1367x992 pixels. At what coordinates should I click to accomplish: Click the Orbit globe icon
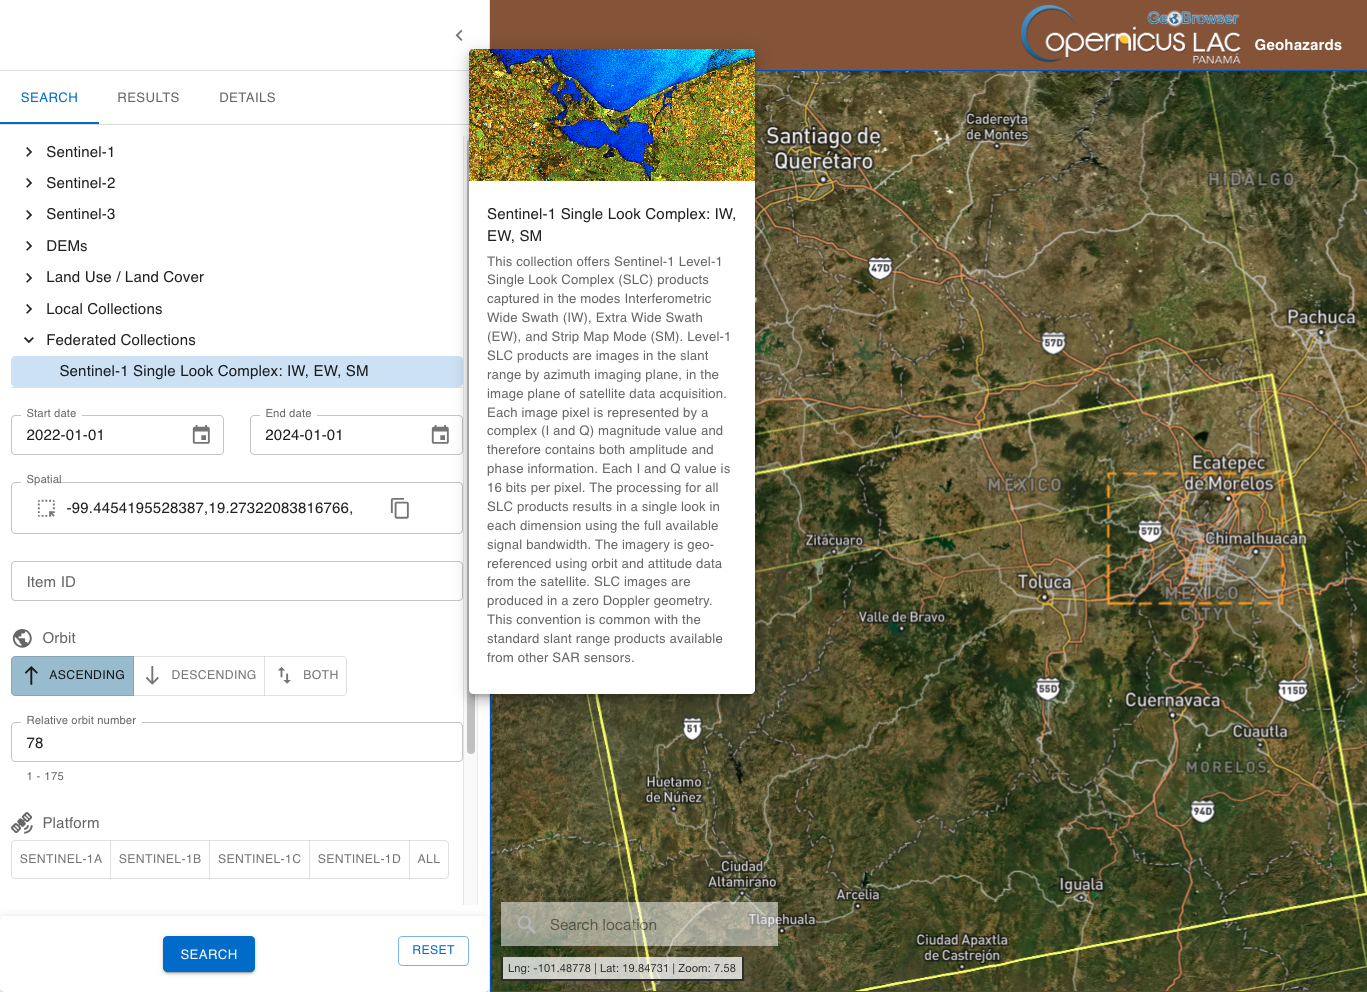point(22,638)
